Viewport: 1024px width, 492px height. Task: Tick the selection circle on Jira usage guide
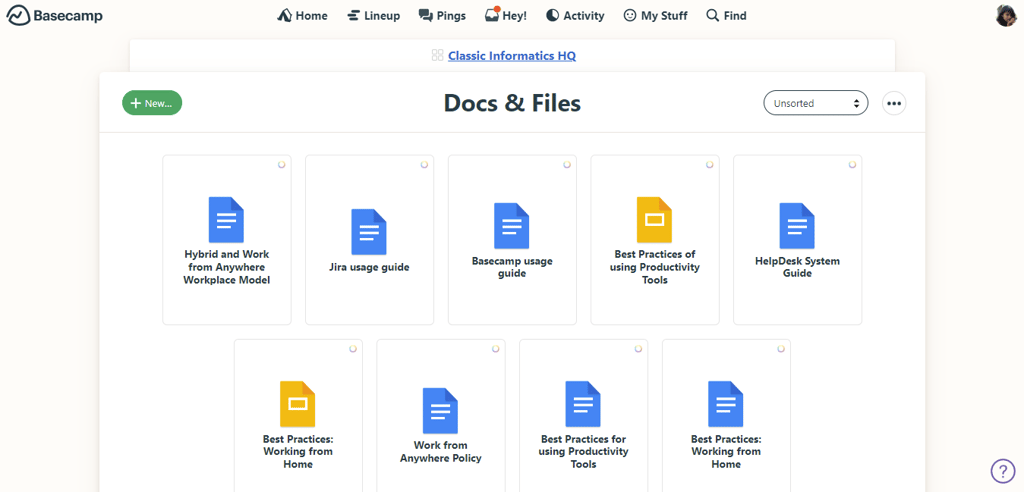[x=424, y=164]
